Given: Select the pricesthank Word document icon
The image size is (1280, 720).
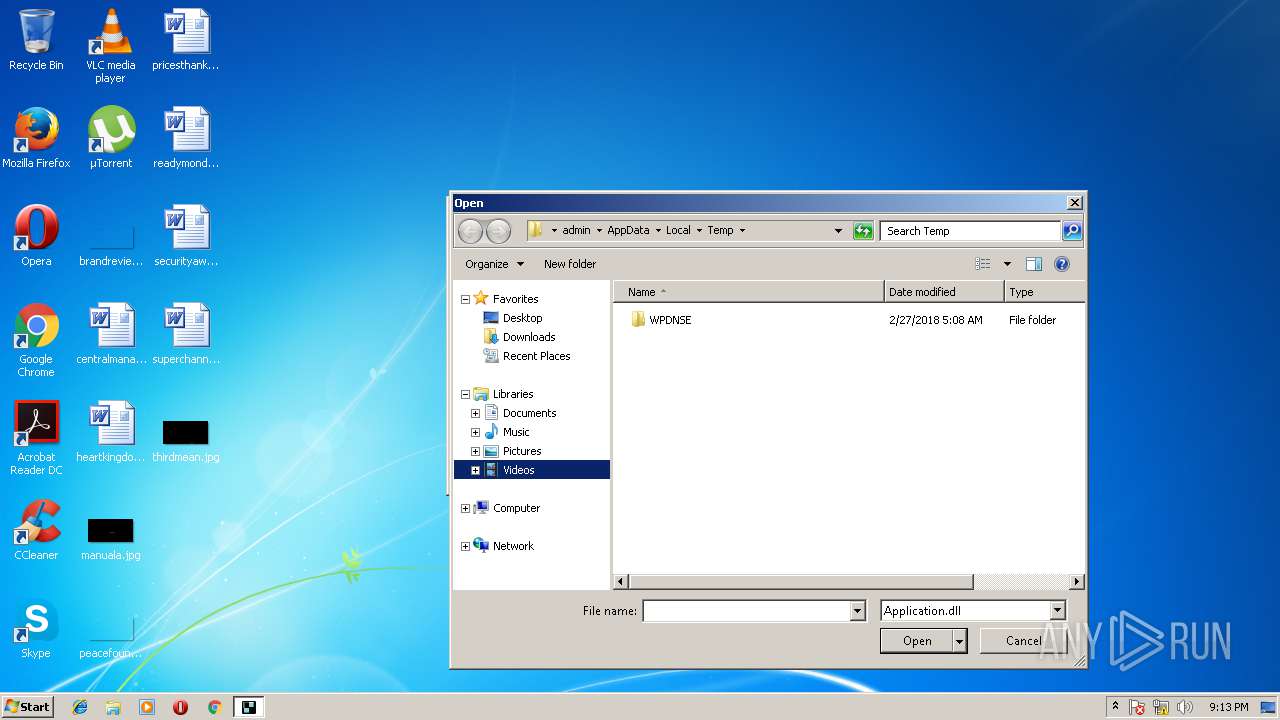Looking at the screenshot, I should [186, 40].
